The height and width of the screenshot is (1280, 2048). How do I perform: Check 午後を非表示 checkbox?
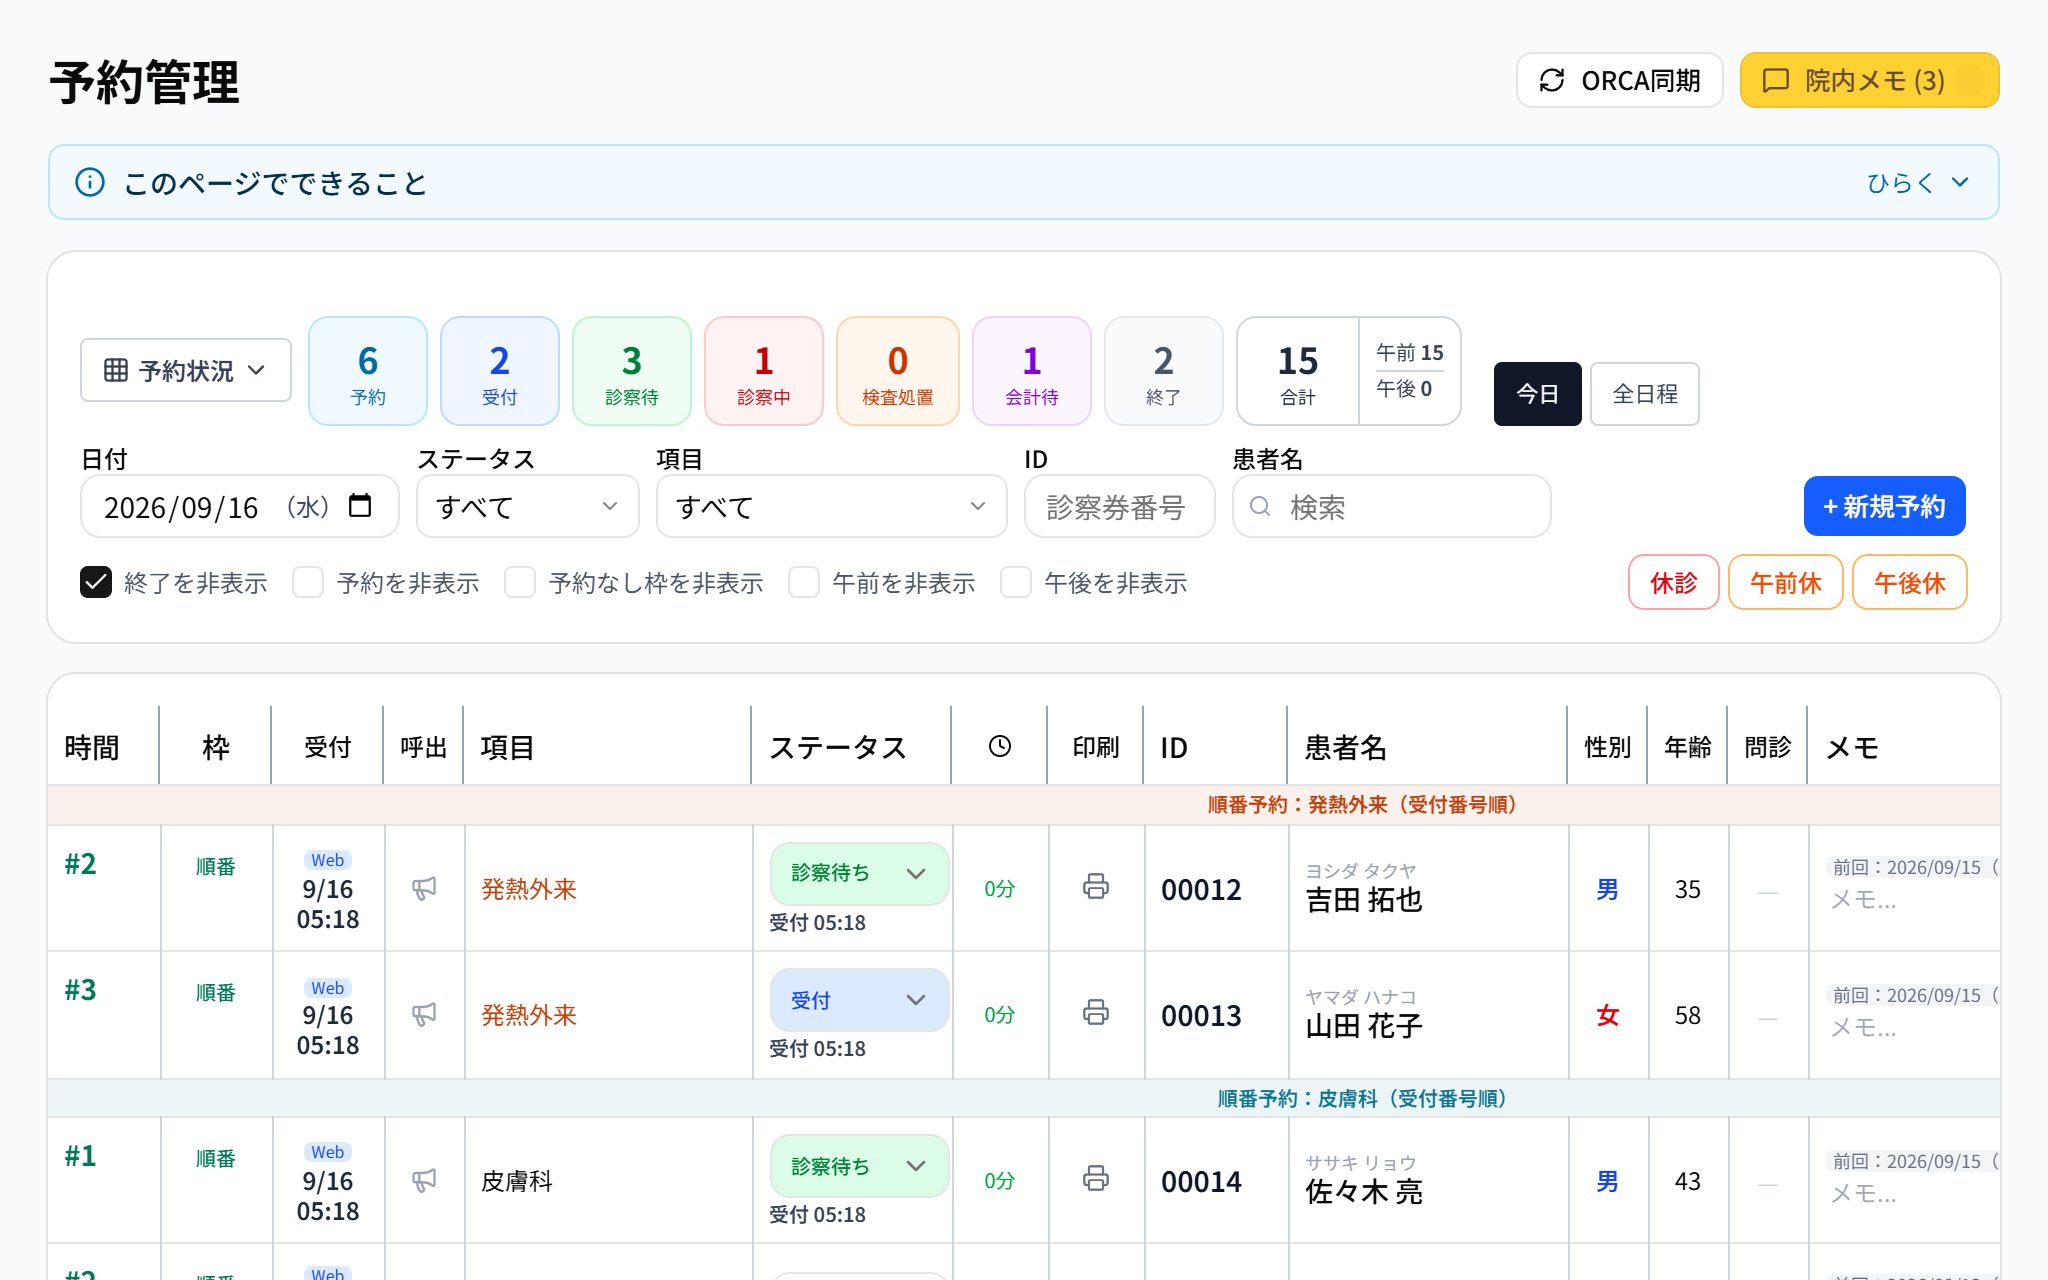click(x=1016, y=582)
